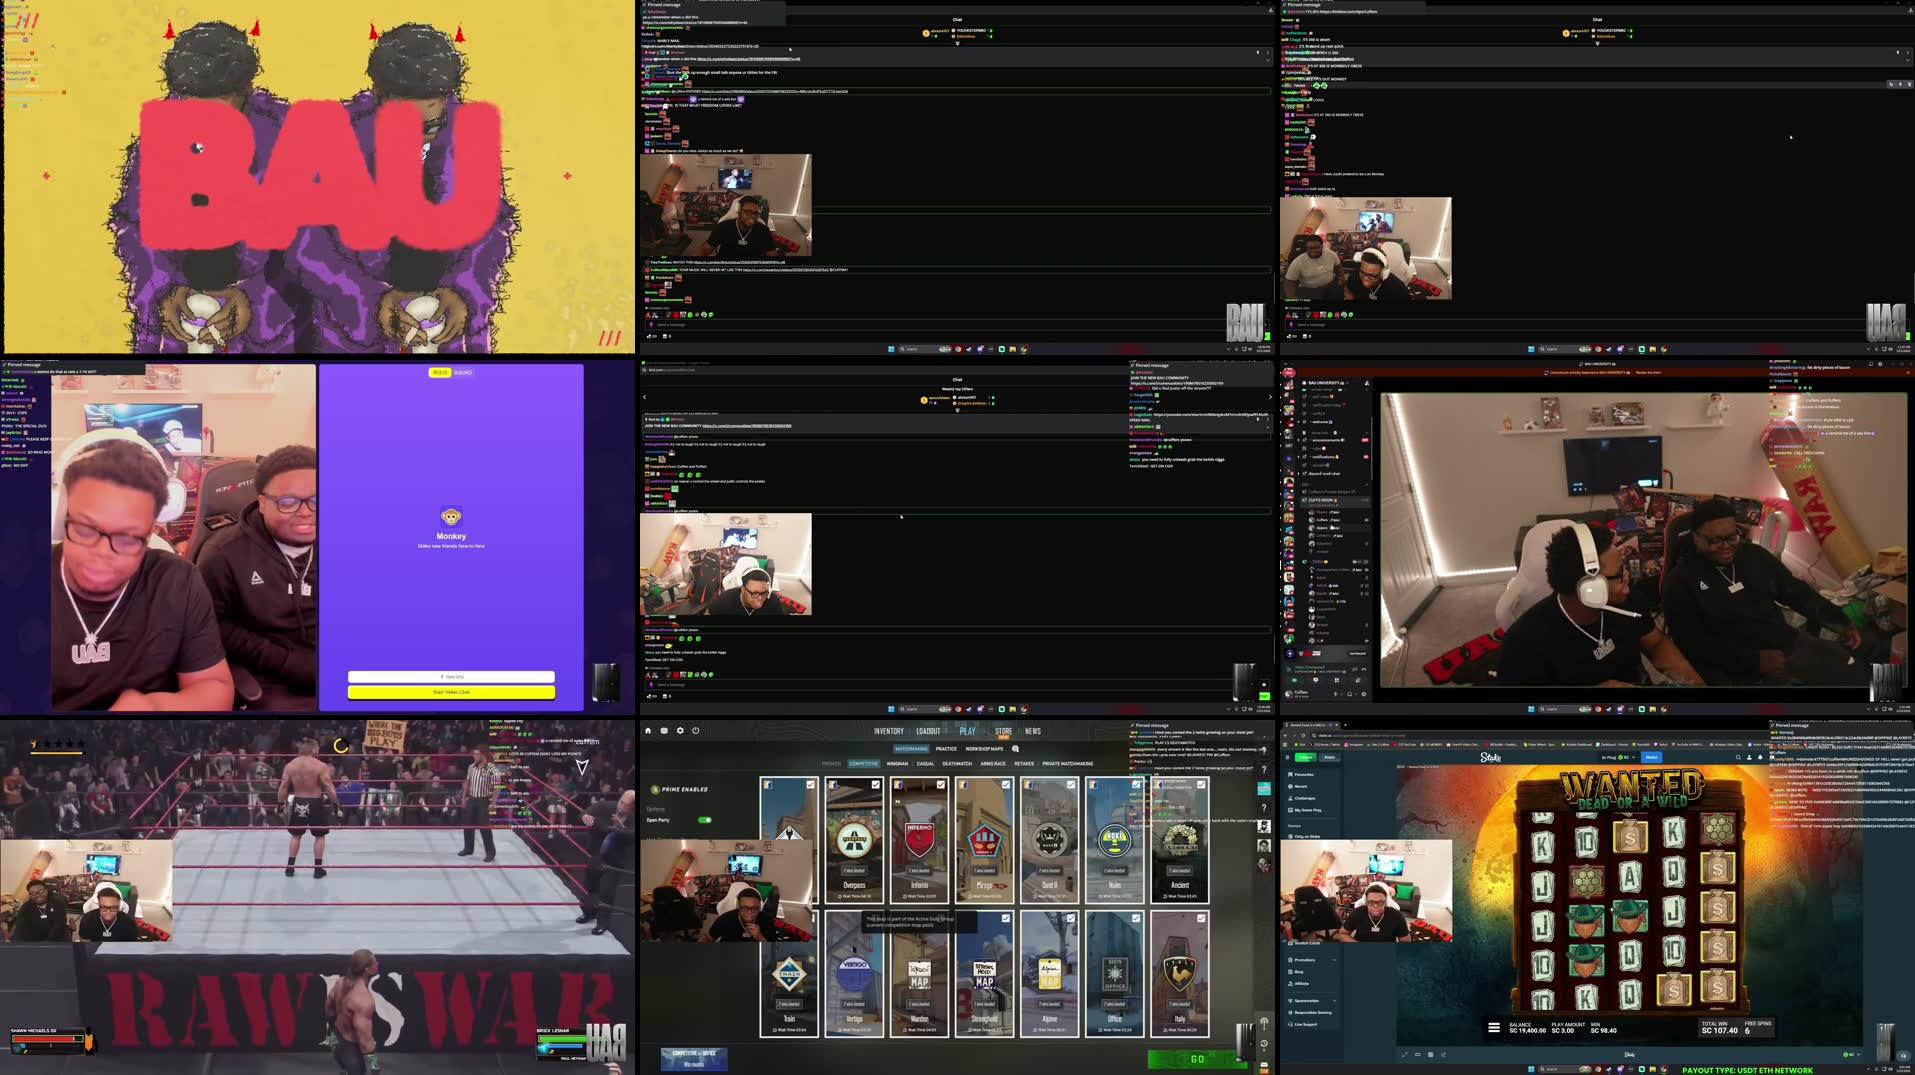
Task: Uncheck the Vertigo map checkbox
Action: coord(877,917)
